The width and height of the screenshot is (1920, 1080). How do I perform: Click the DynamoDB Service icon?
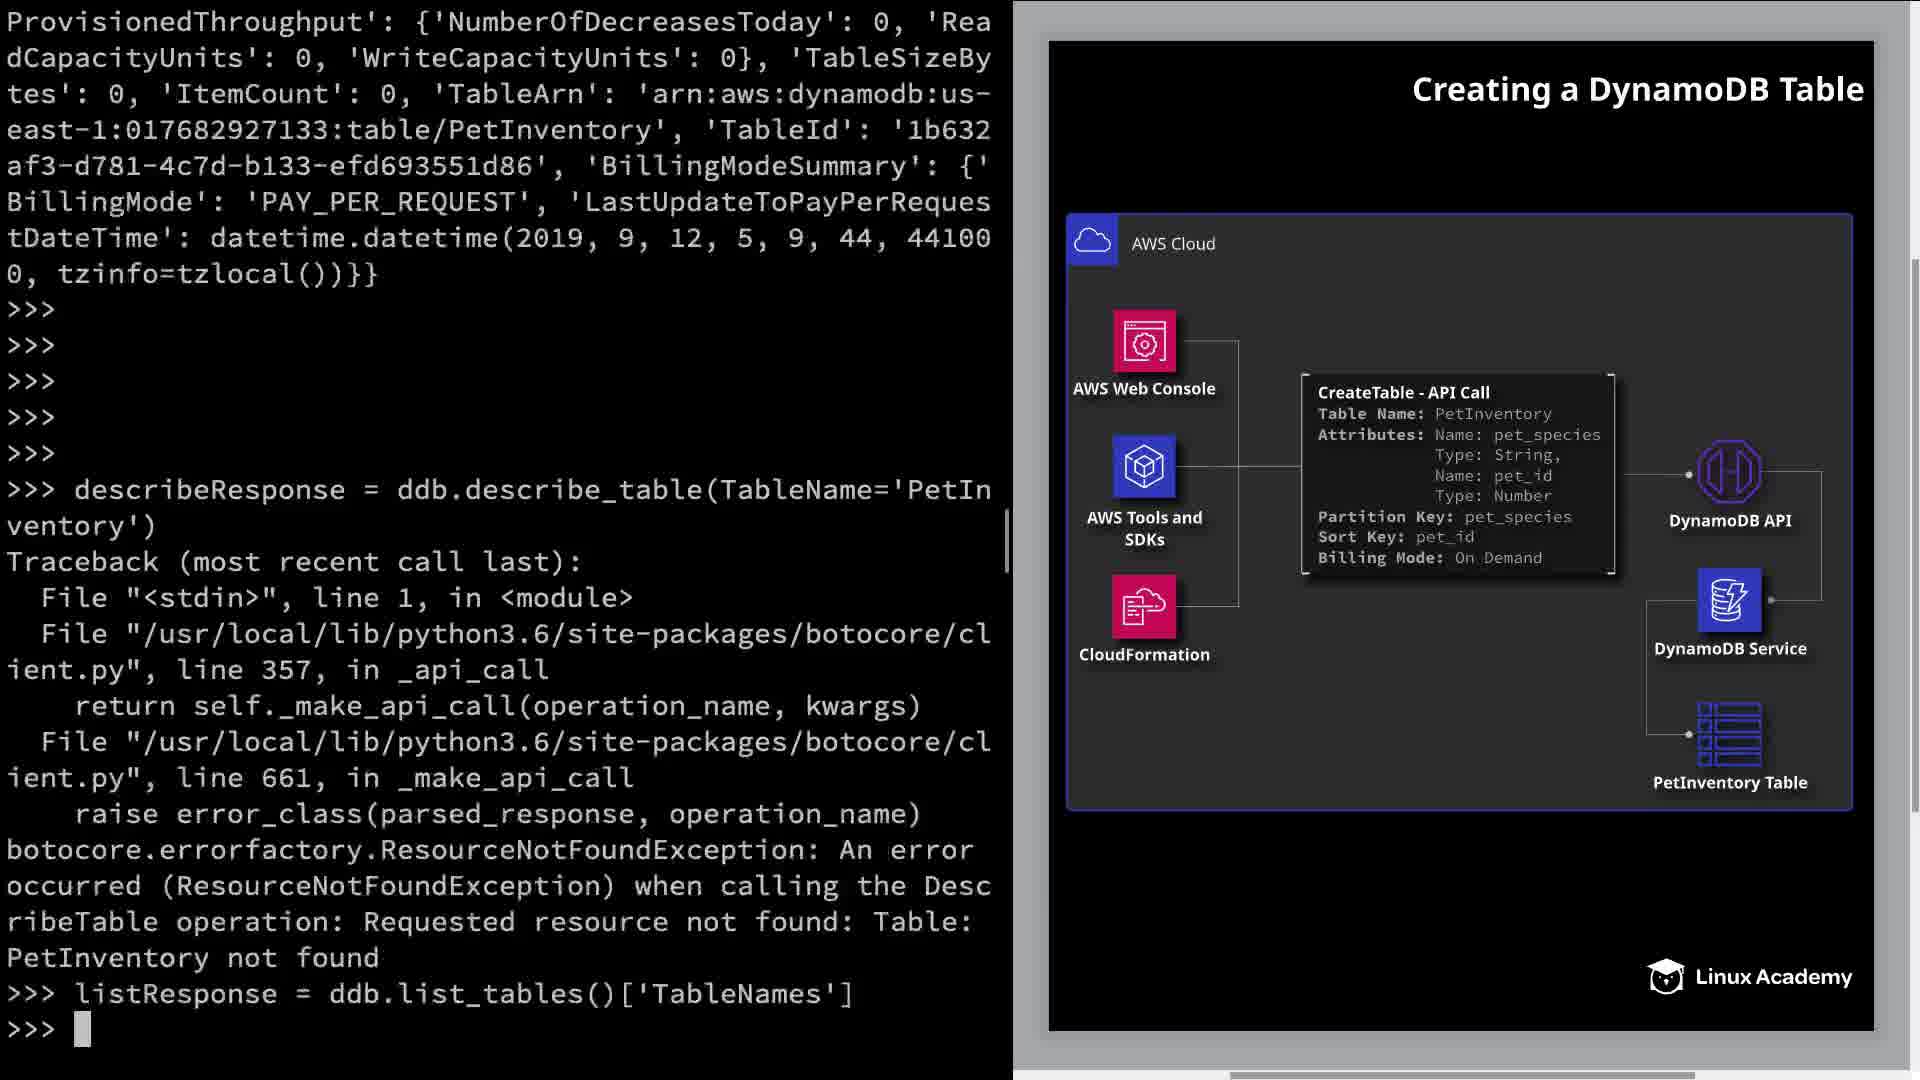[x=1729, y=600]
